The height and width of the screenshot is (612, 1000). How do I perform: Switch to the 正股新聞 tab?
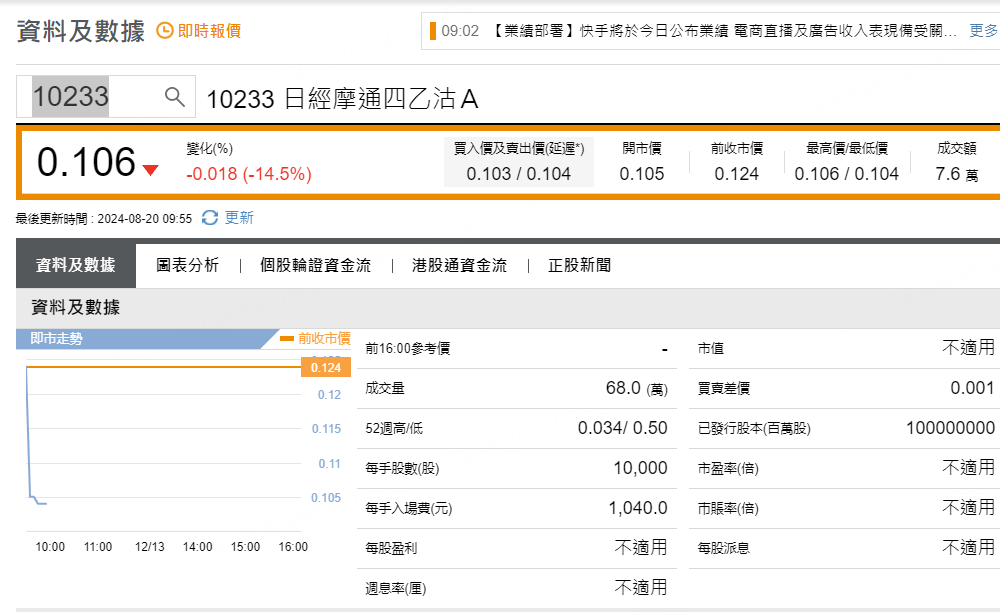tap(580, 265)
